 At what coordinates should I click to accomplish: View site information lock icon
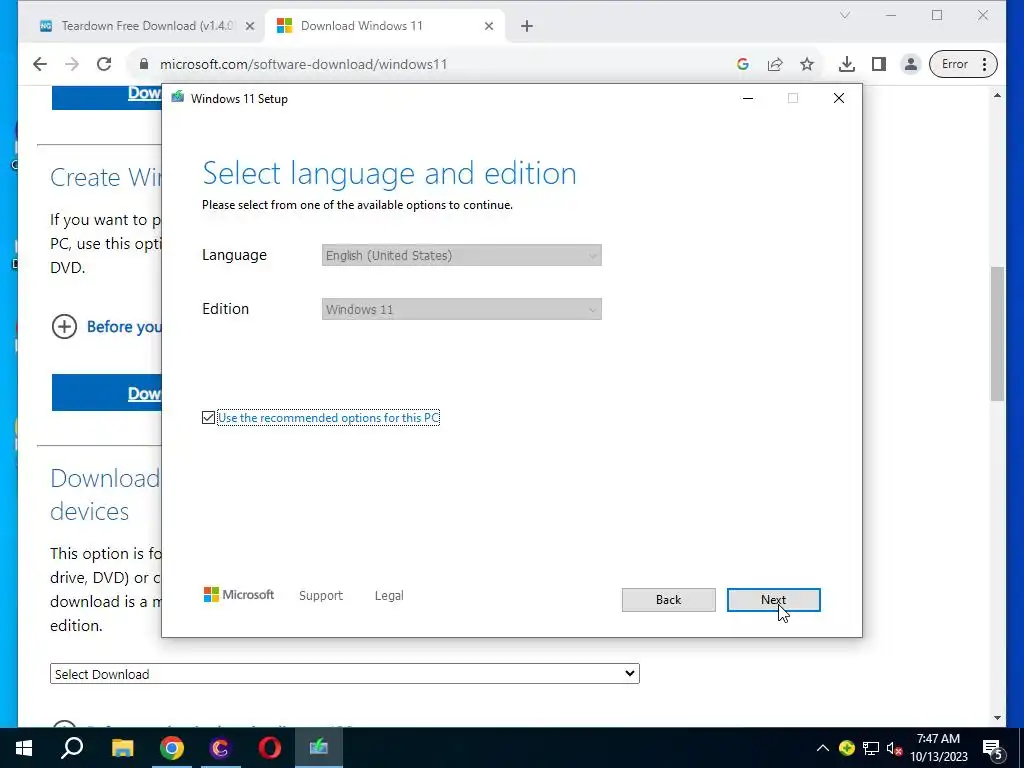click(x=144, y=64)
